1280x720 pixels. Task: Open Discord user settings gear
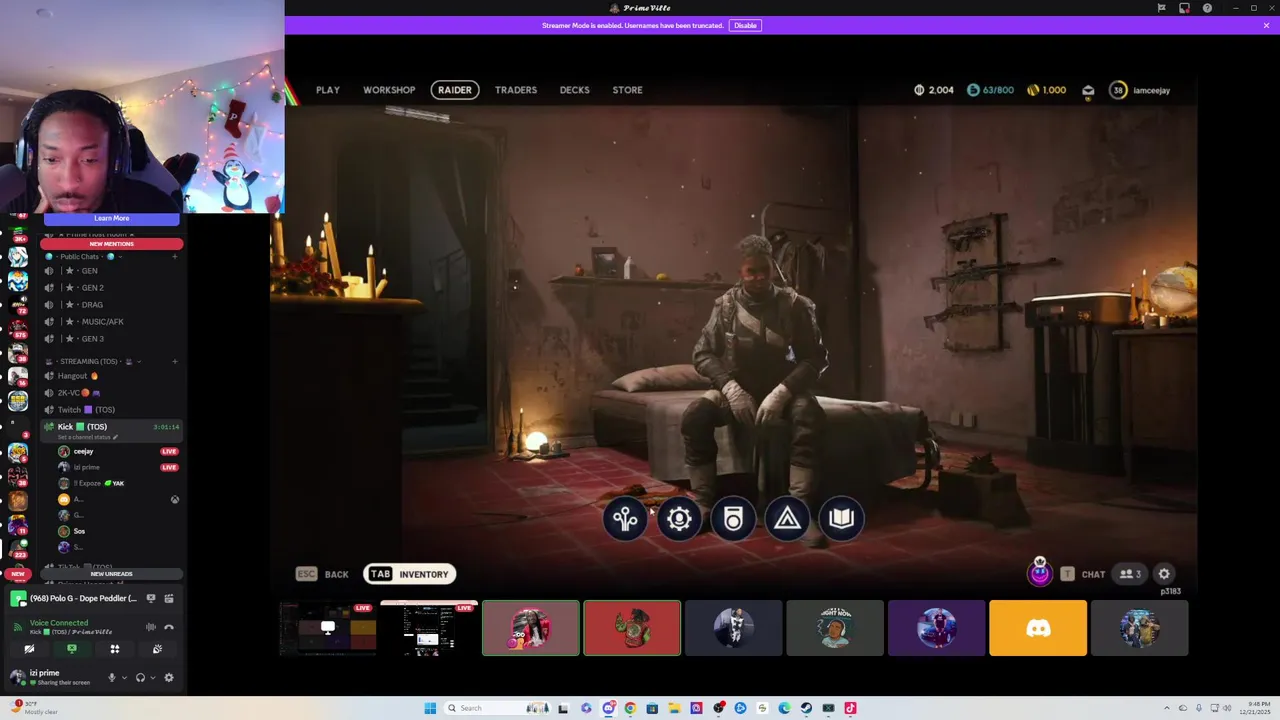tap(169, 678)
